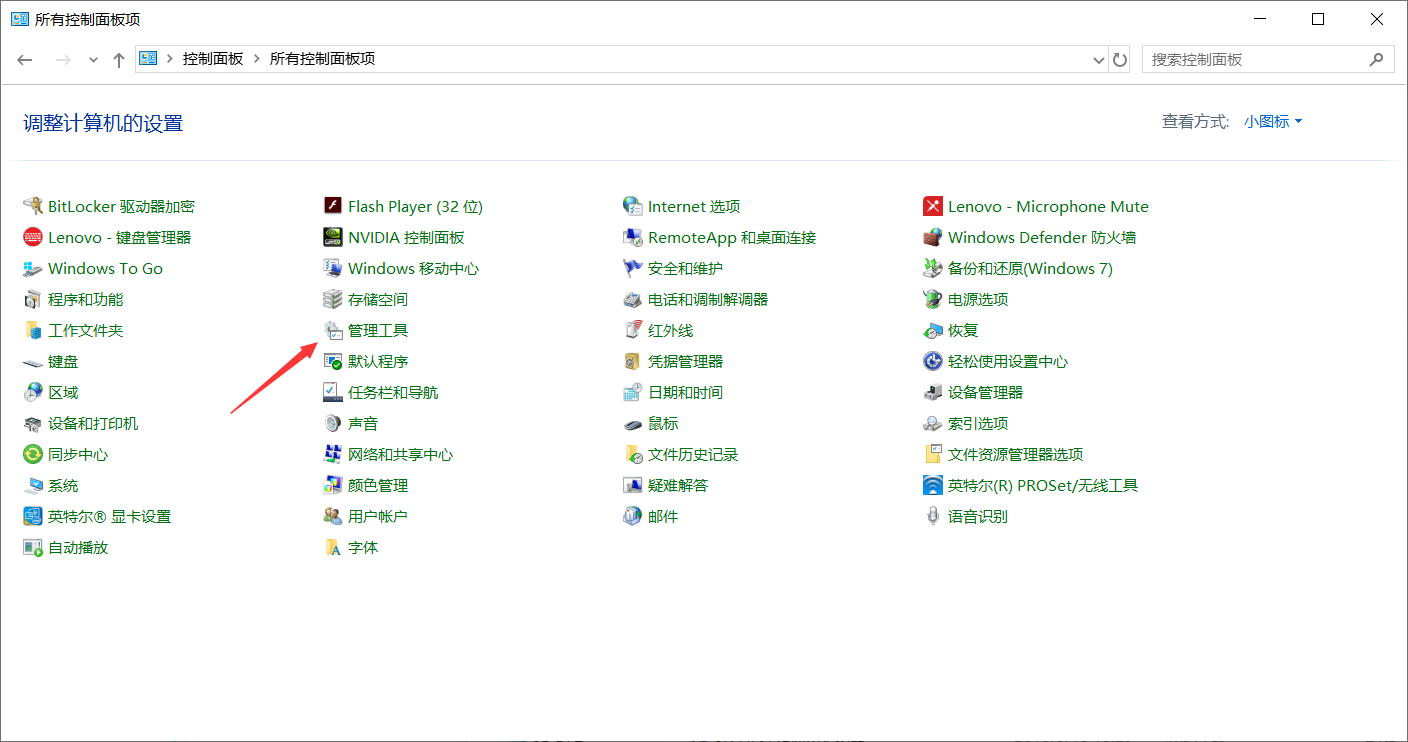The height and width of the screenshot is (742, 1408).
Task: Click the Windows 移动中心 icon
Action: pos(333,268)
